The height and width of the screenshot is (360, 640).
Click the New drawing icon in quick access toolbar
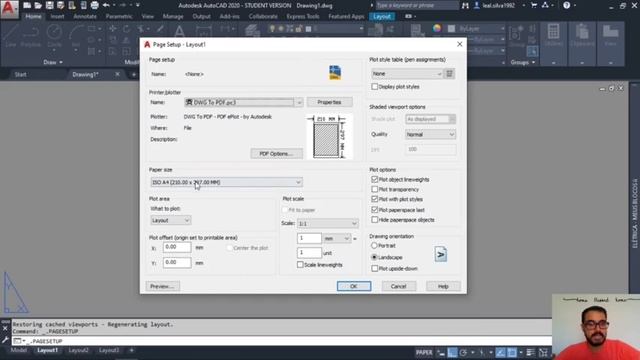tap(27, 5)
